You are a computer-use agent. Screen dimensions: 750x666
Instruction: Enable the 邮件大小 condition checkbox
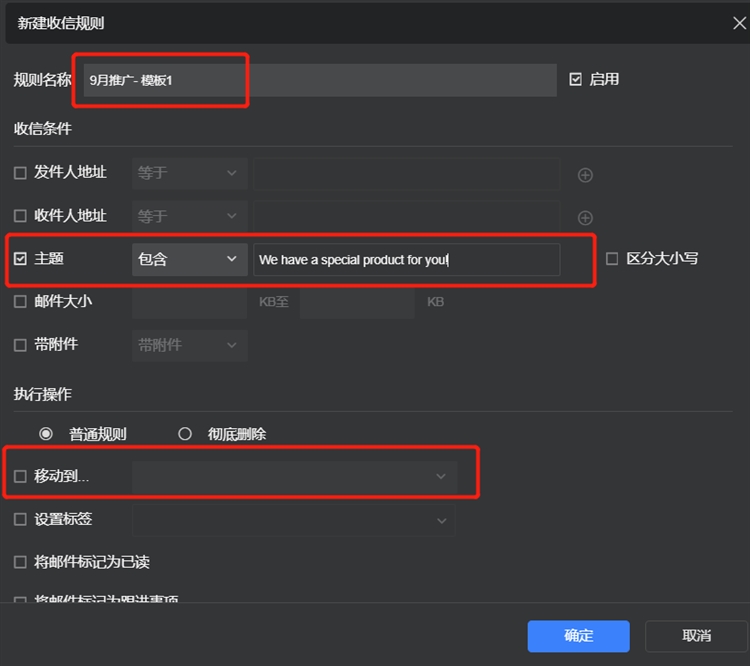point(20,301)
